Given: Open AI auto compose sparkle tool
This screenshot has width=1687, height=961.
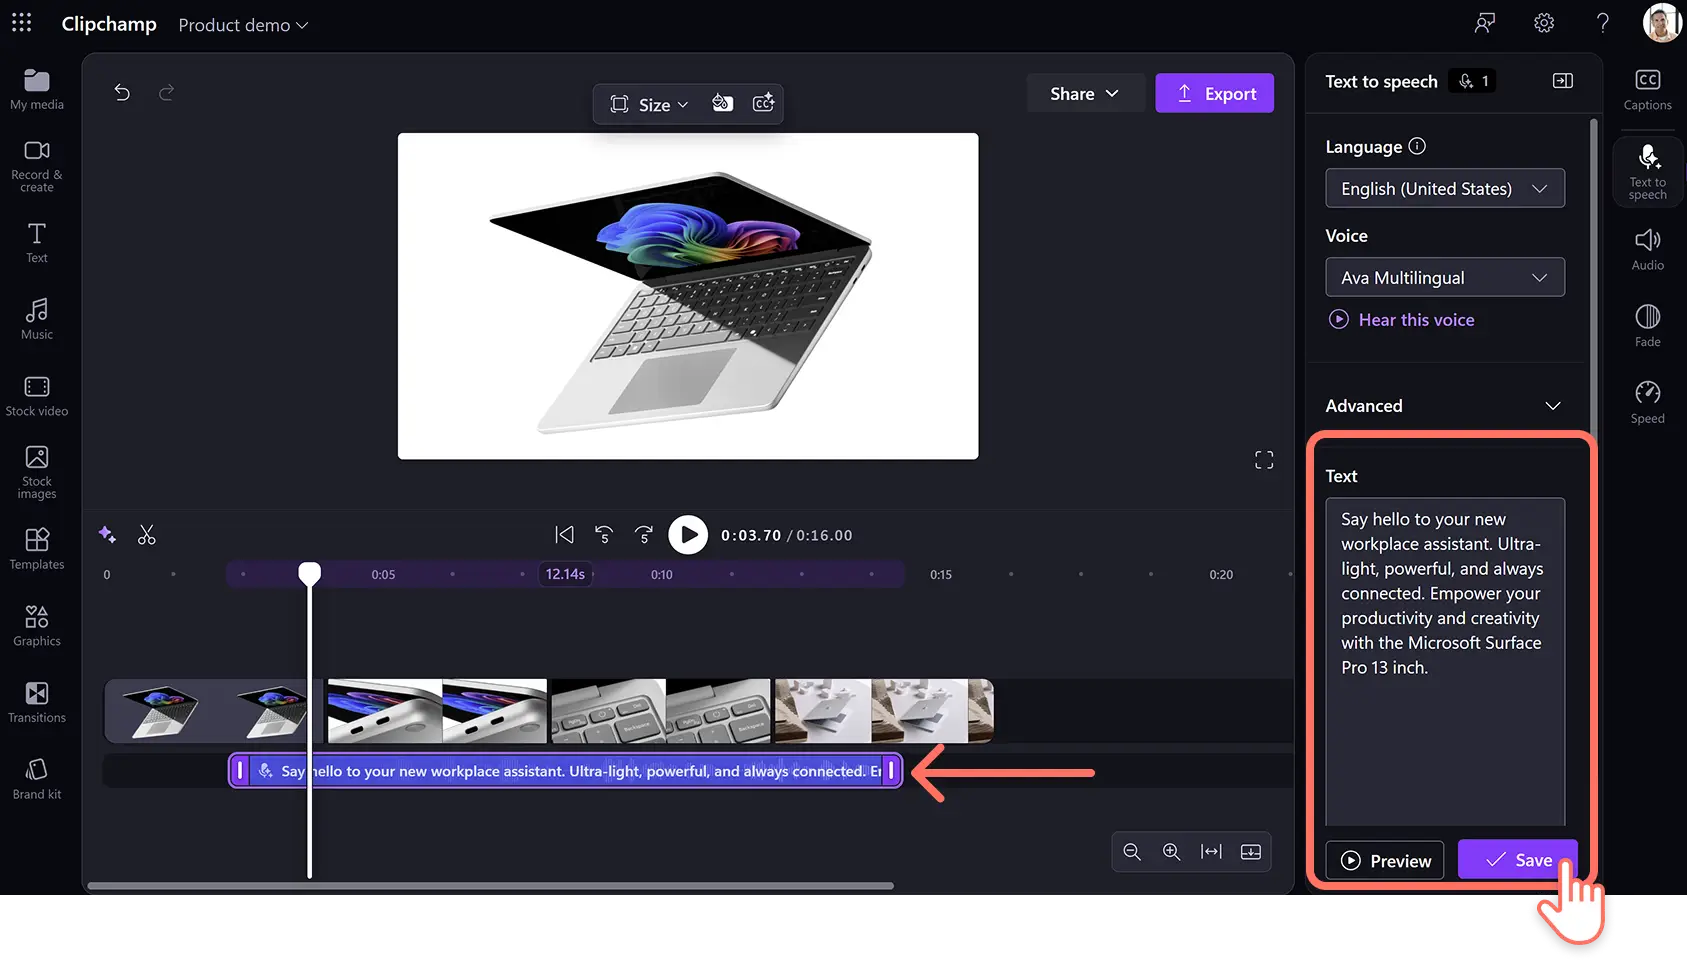Looking at the screenshot, I should pos(108,535).
